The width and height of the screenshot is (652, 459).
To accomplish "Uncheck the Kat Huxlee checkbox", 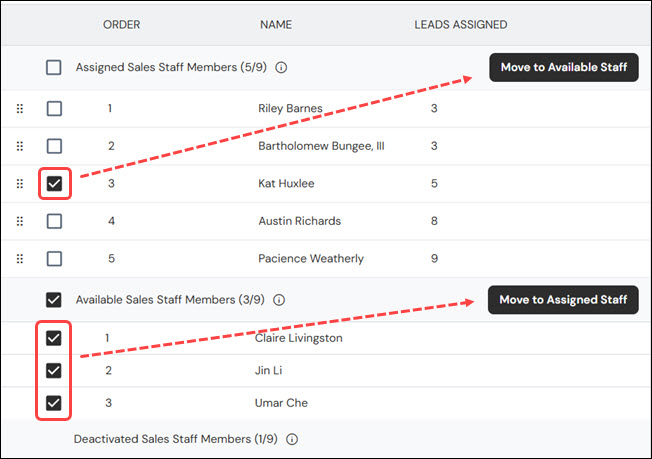I will point(54,183).
